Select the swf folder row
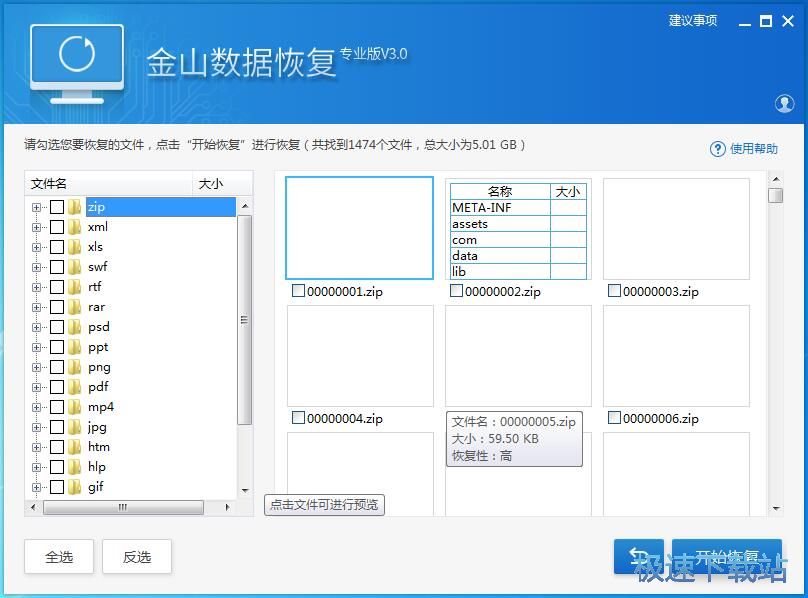 coord(97,267)
